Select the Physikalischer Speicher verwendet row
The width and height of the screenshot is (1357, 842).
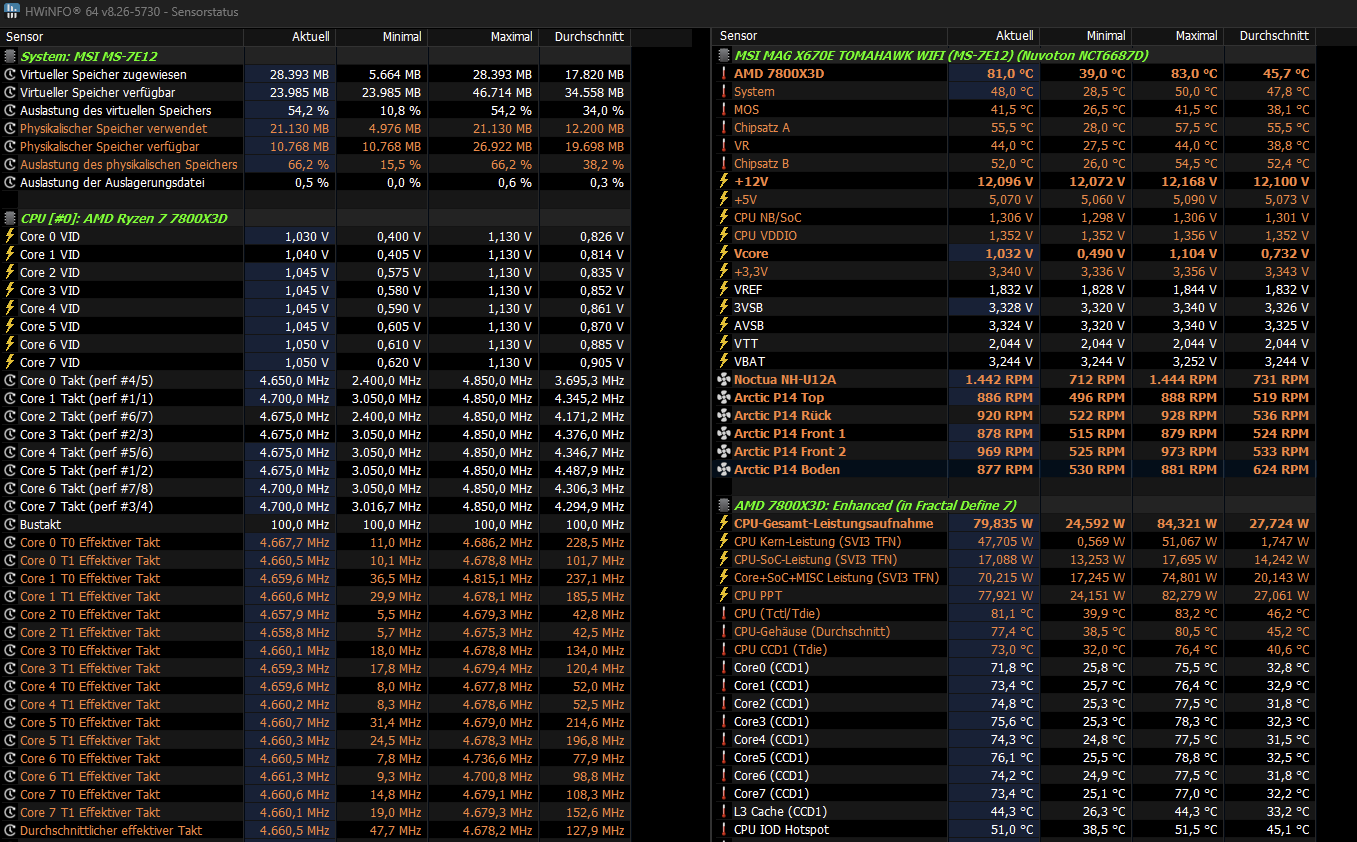(316, 129)
